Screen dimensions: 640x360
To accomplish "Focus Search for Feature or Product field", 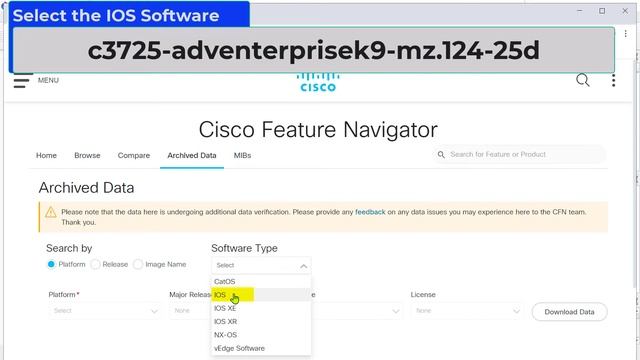I will click(x=519, y=155).
